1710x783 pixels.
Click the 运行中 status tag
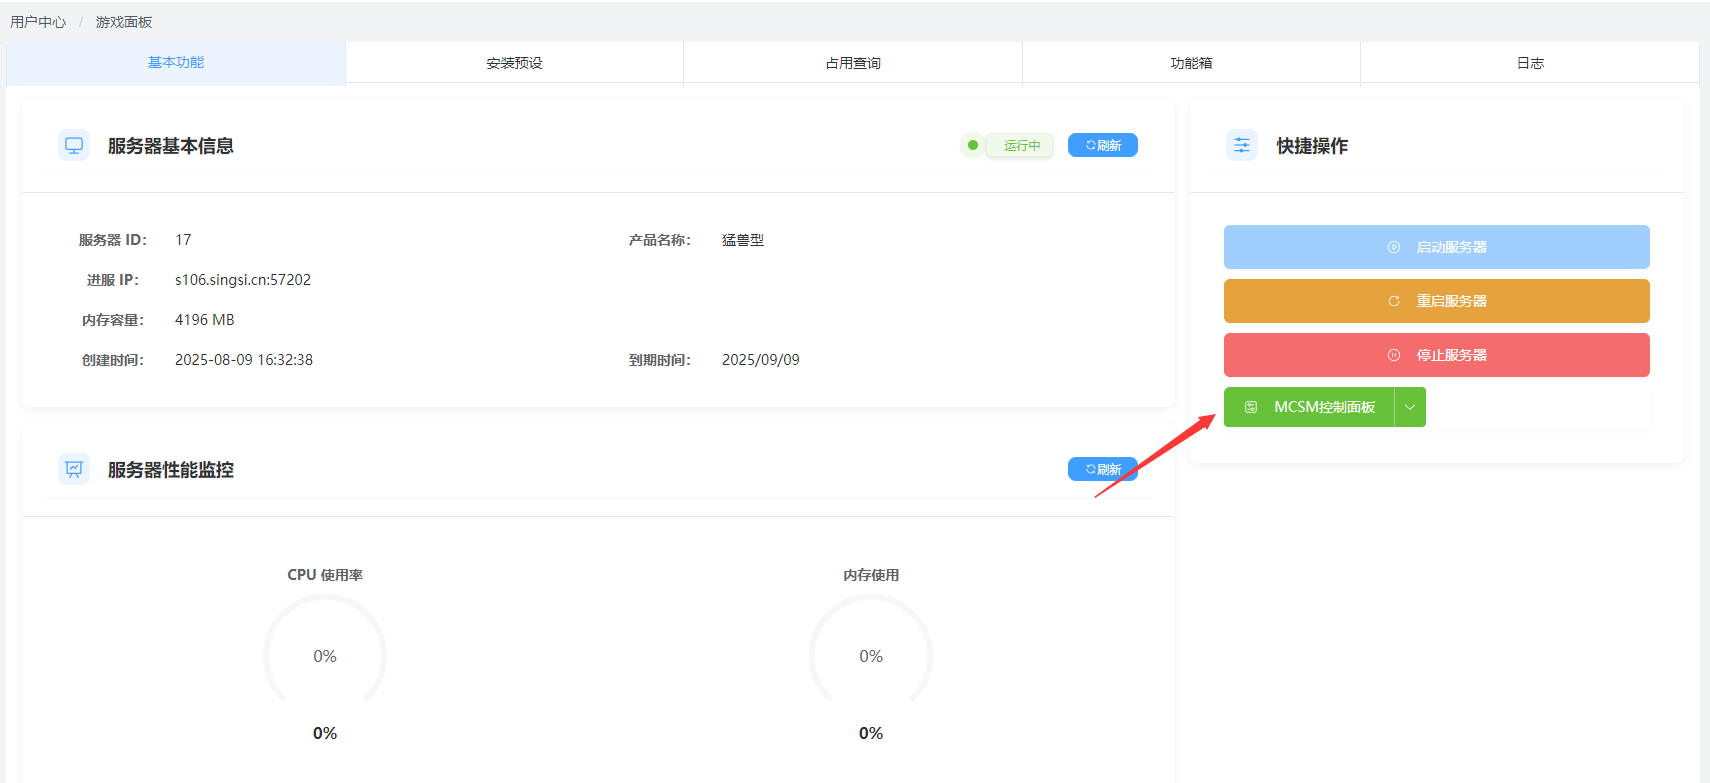tap(1021, 145)
